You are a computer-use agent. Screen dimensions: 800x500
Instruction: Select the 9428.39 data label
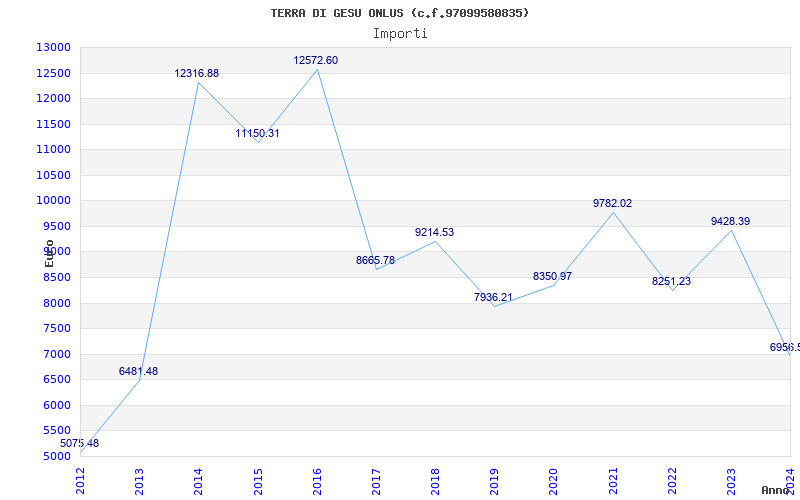tap(731, 221)
